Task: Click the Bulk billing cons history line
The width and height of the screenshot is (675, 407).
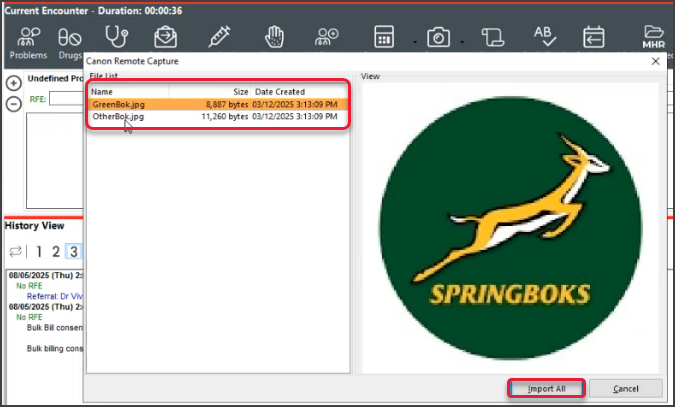Action: [55, 348]
